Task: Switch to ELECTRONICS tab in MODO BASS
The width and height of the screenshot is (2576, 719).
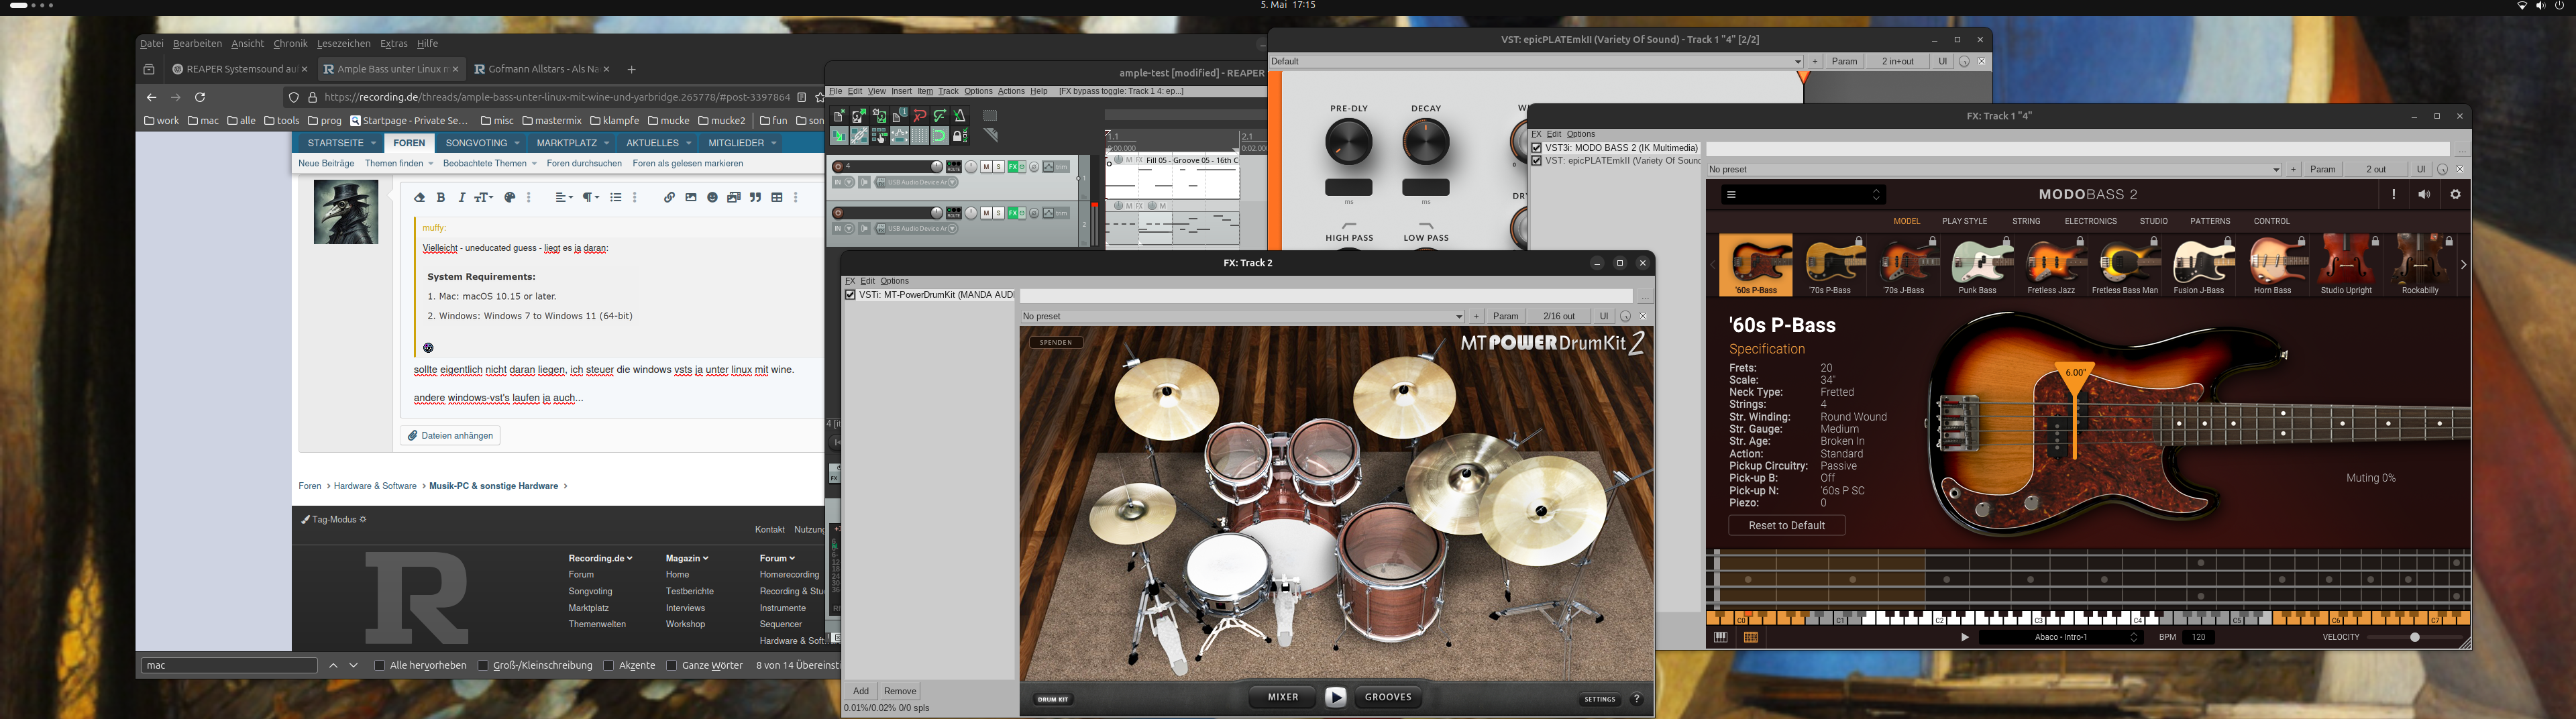Action: [2091, 221]
